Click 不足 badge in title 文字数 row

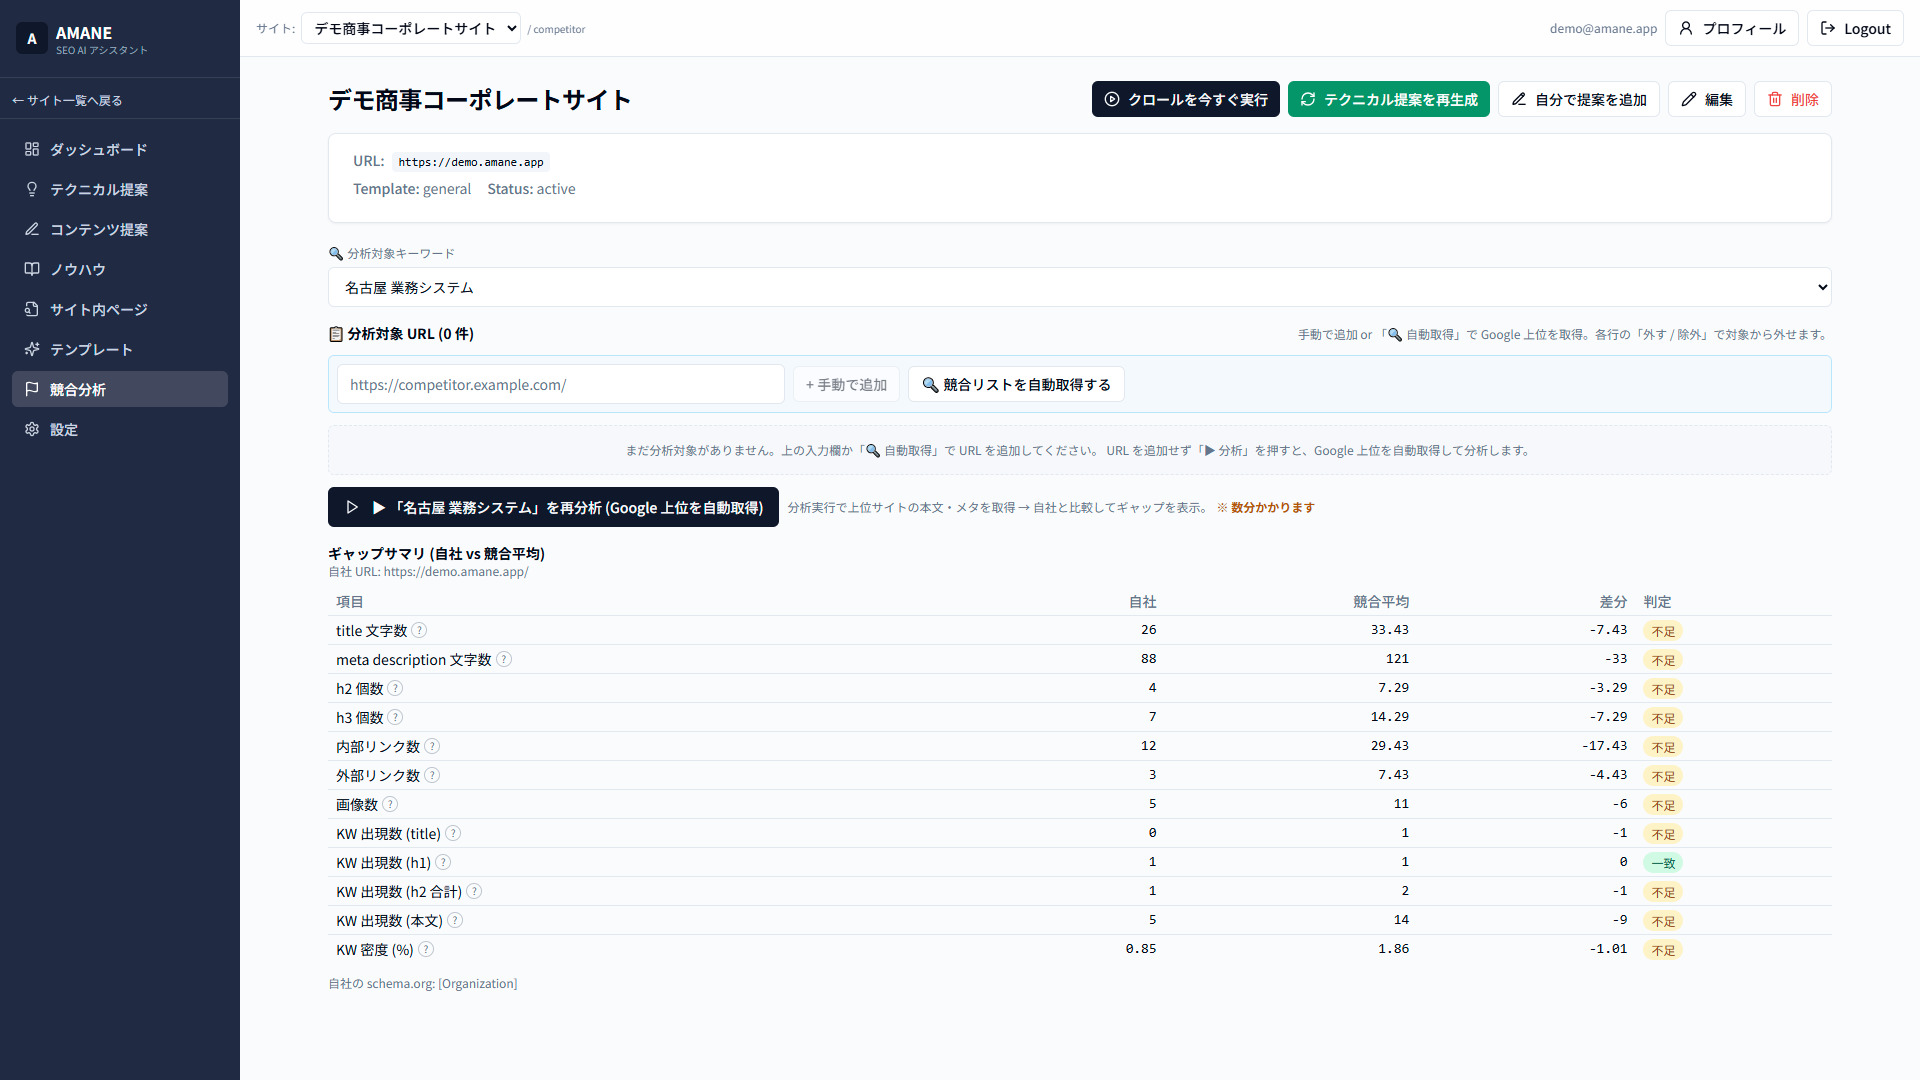[1663, 631]
